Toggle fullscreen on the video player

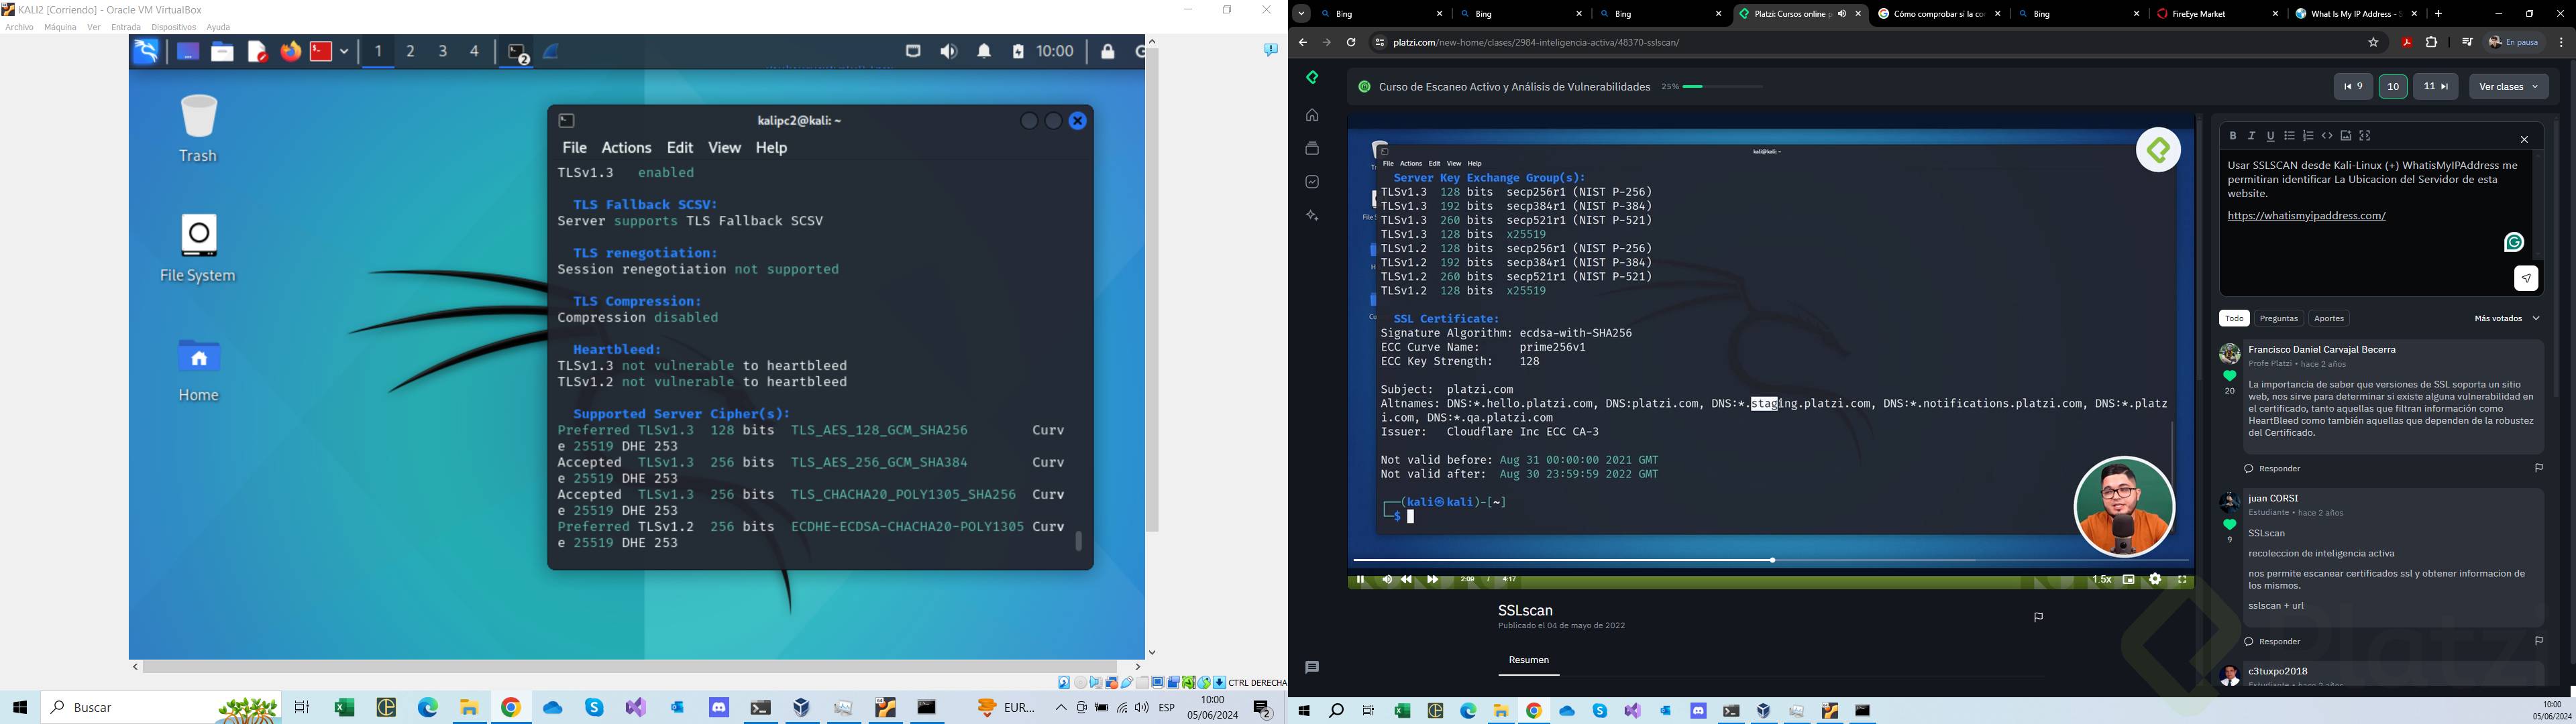(x=2182, y=579)
